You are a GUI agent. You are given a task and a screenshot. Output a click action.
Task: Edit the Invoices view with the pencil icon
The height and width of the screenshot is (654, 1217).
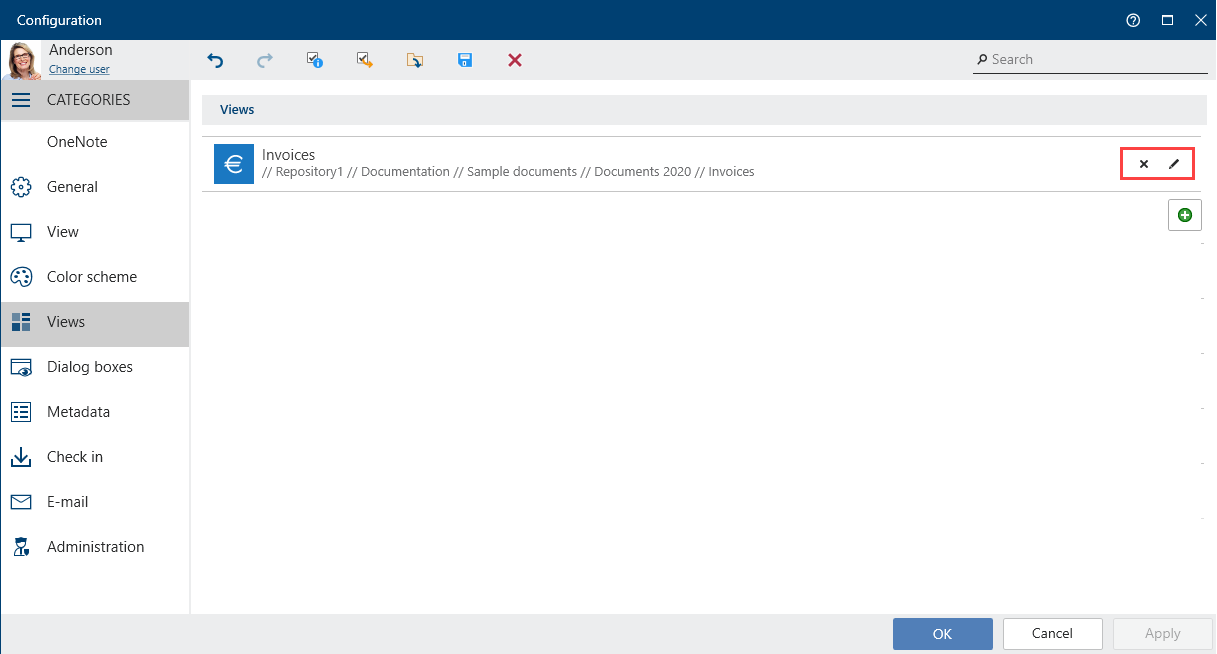[x=1174, y=164]
